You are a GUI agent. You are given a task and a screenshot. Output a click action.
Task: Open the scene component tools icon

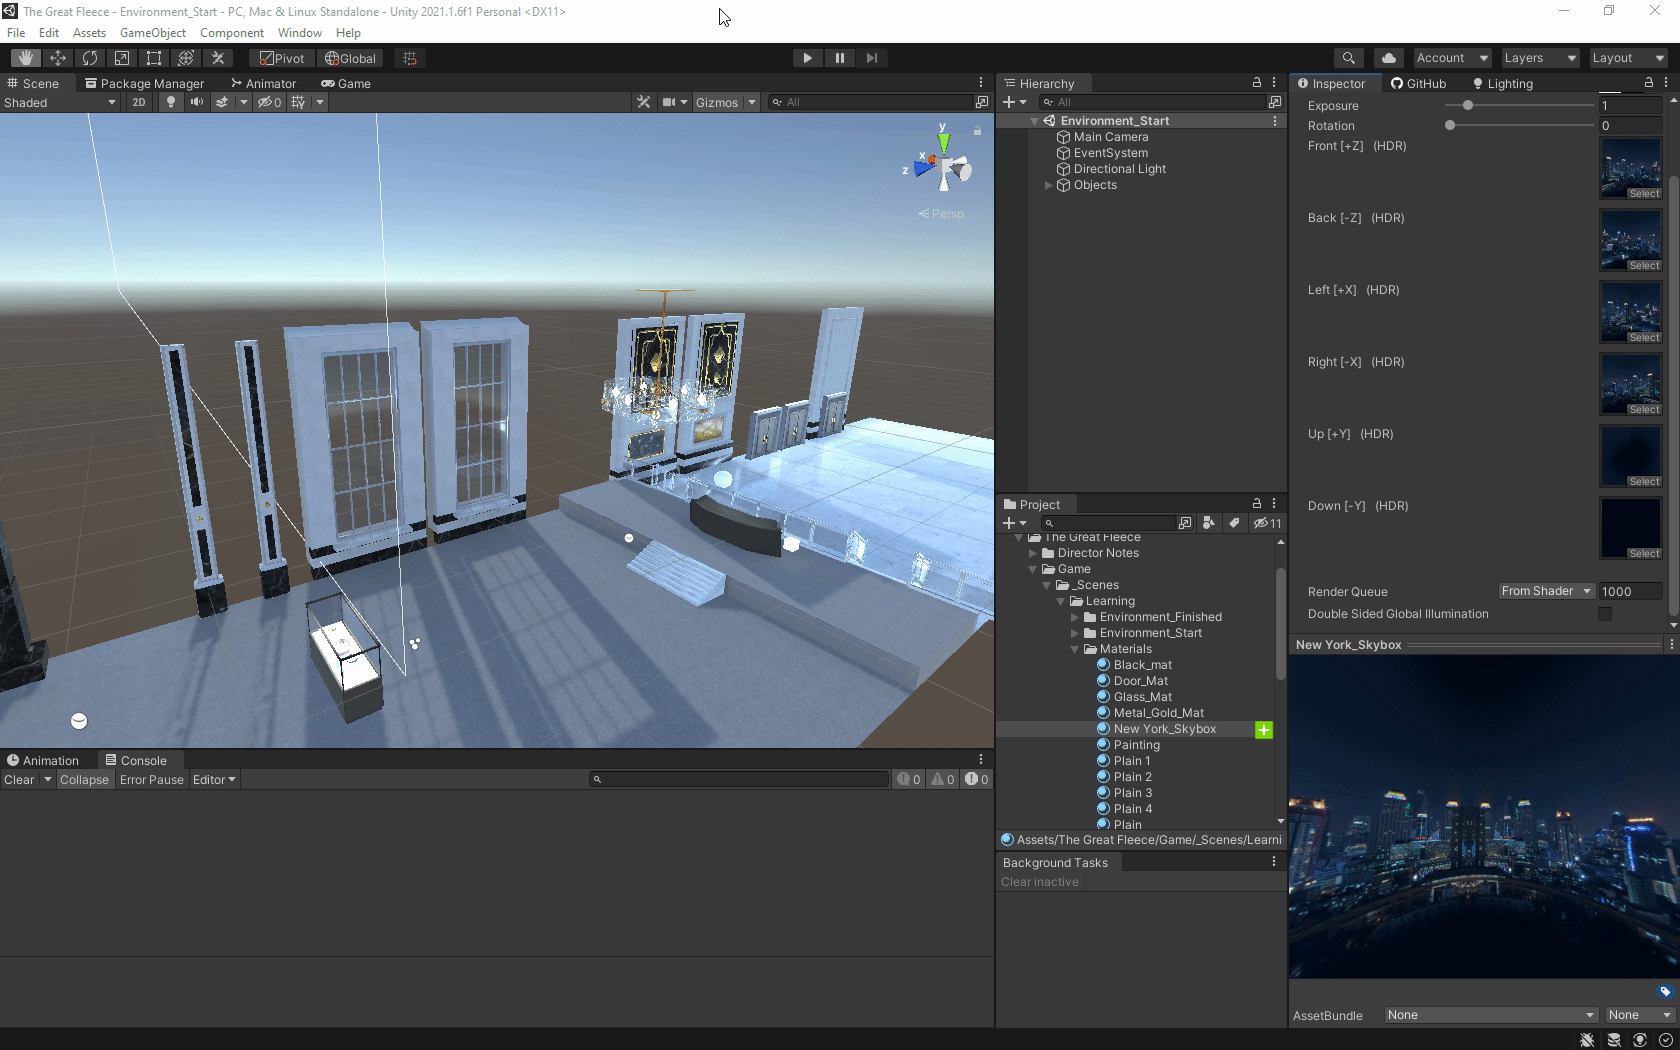tap(644, 102)
